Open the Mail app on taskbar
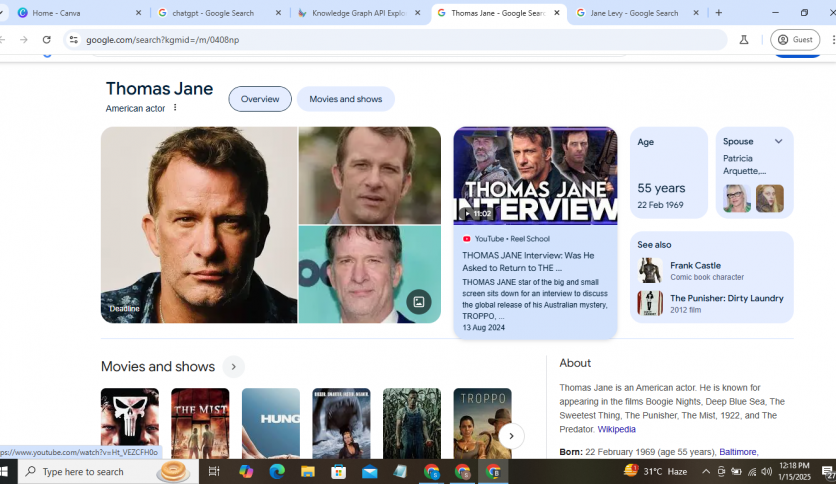 point(369,472)
